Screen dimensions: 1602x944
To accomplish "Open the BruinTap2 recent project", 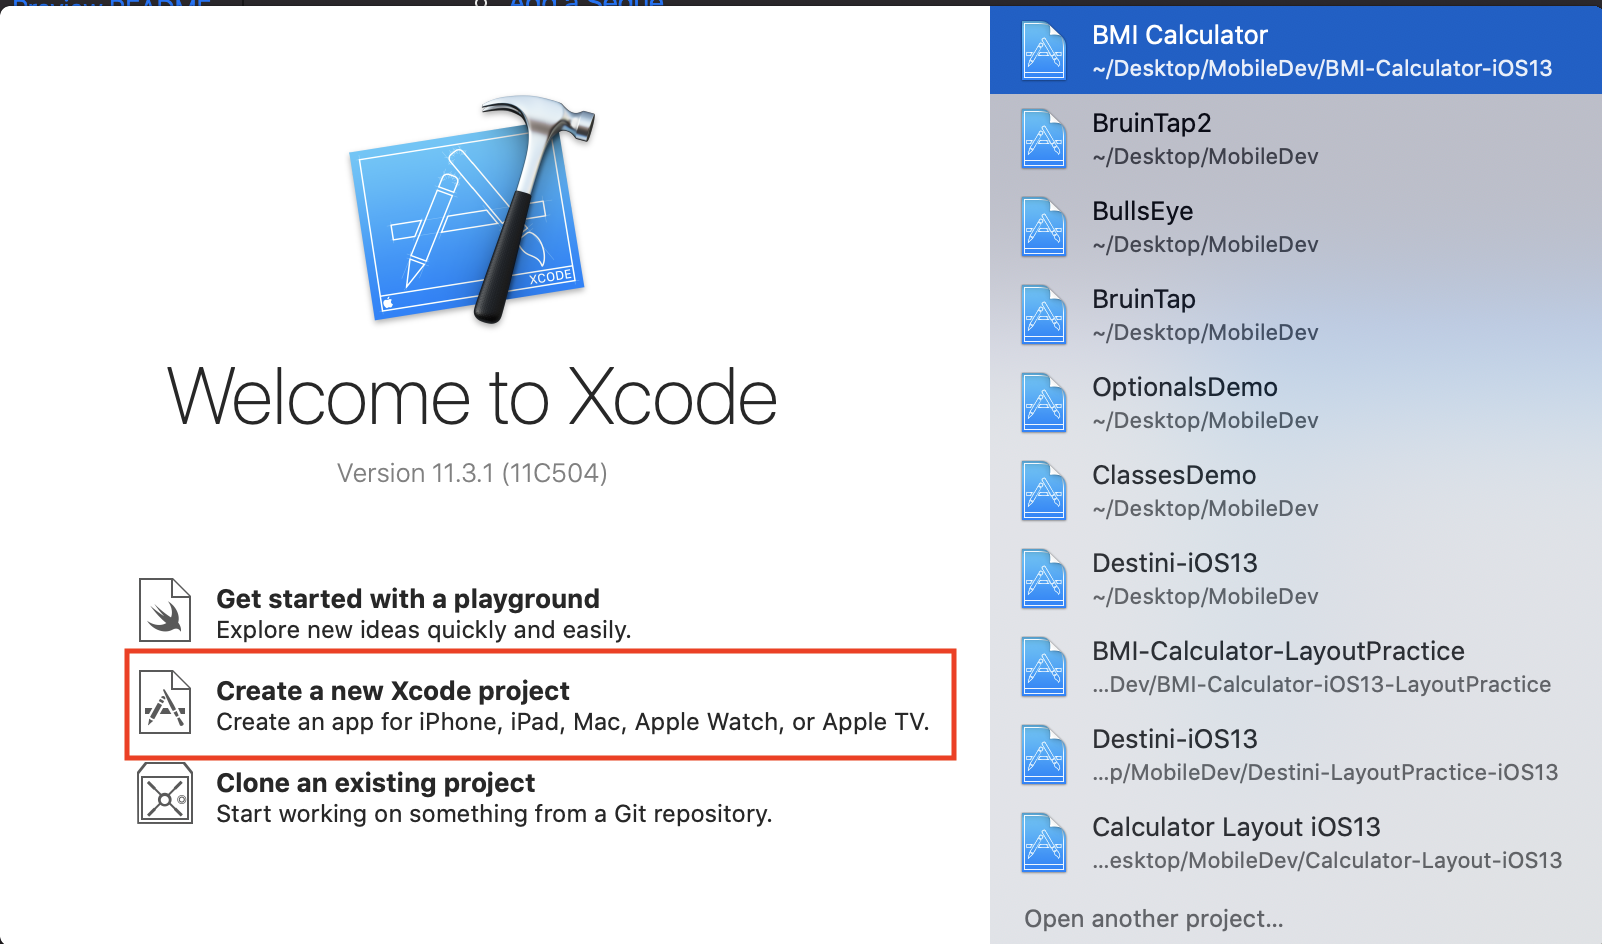I will [1296, 139].
